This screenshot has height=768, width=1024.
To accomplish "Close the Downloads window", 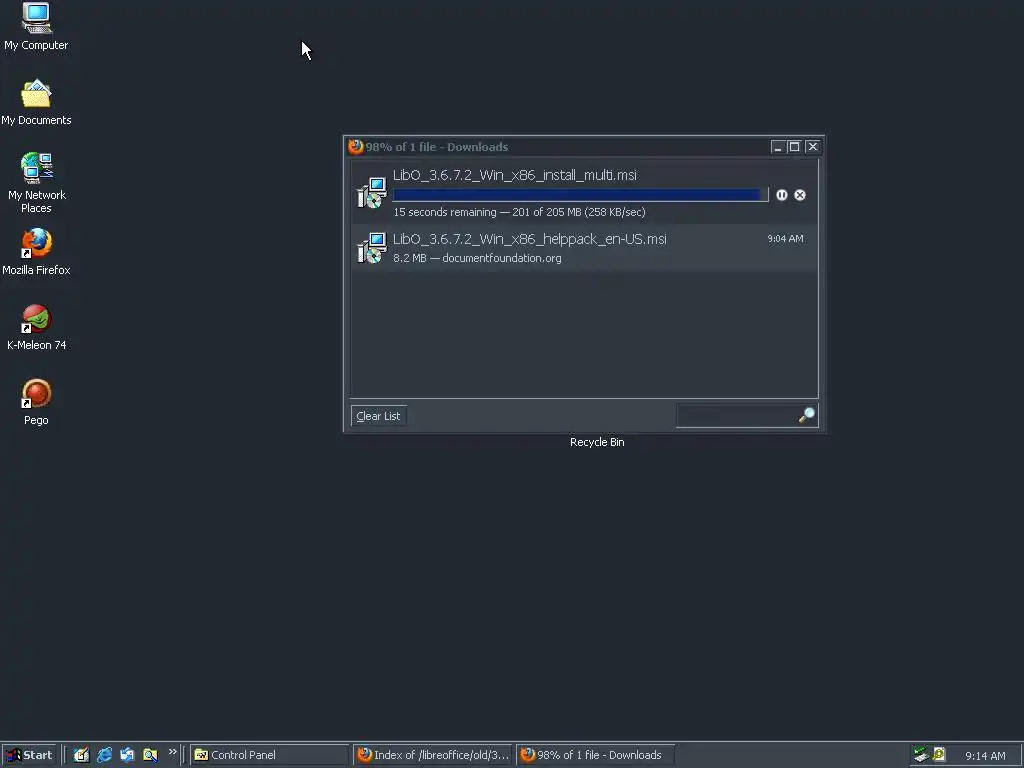I will point(812,147).
